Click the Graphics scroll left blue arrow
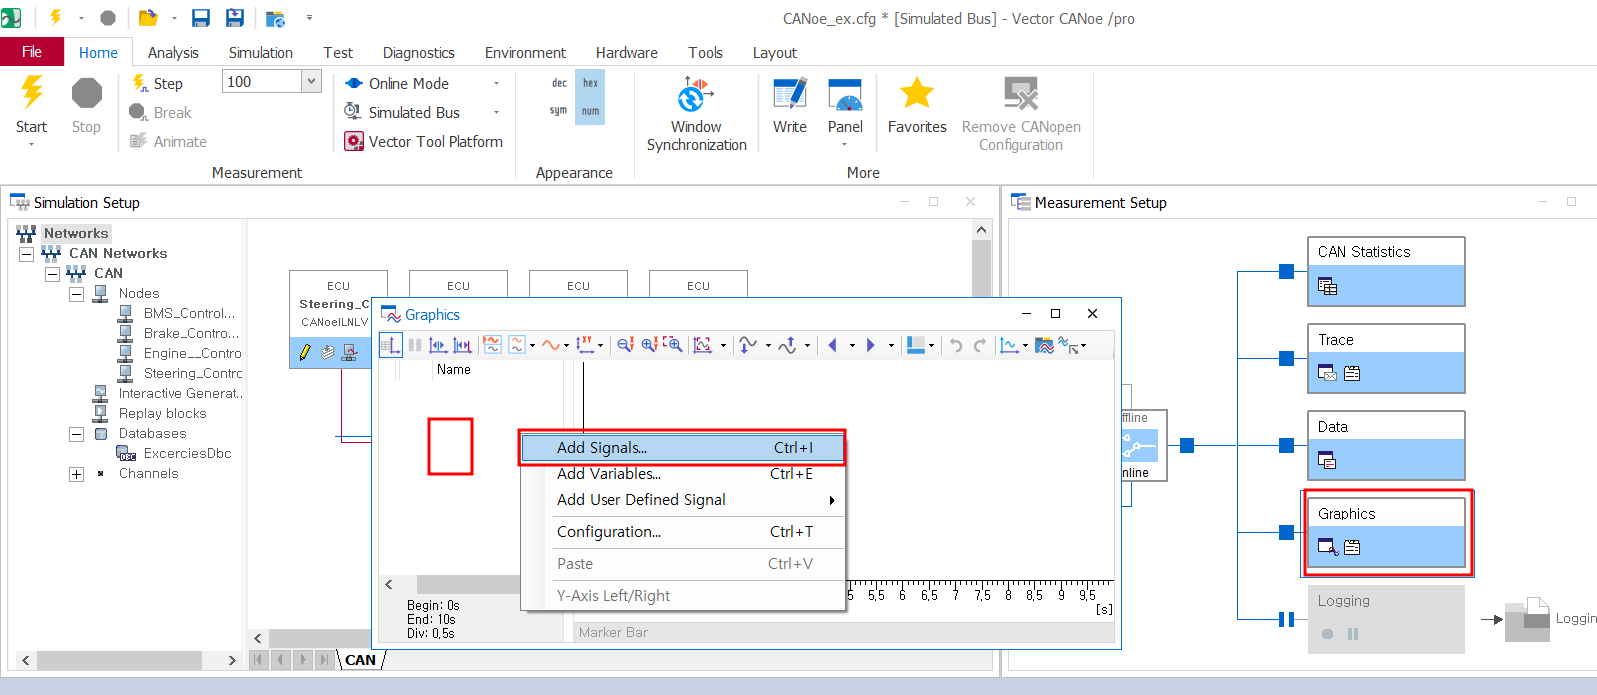The width and height of the screenshot is (1597, 695). [x=832, y=345]
